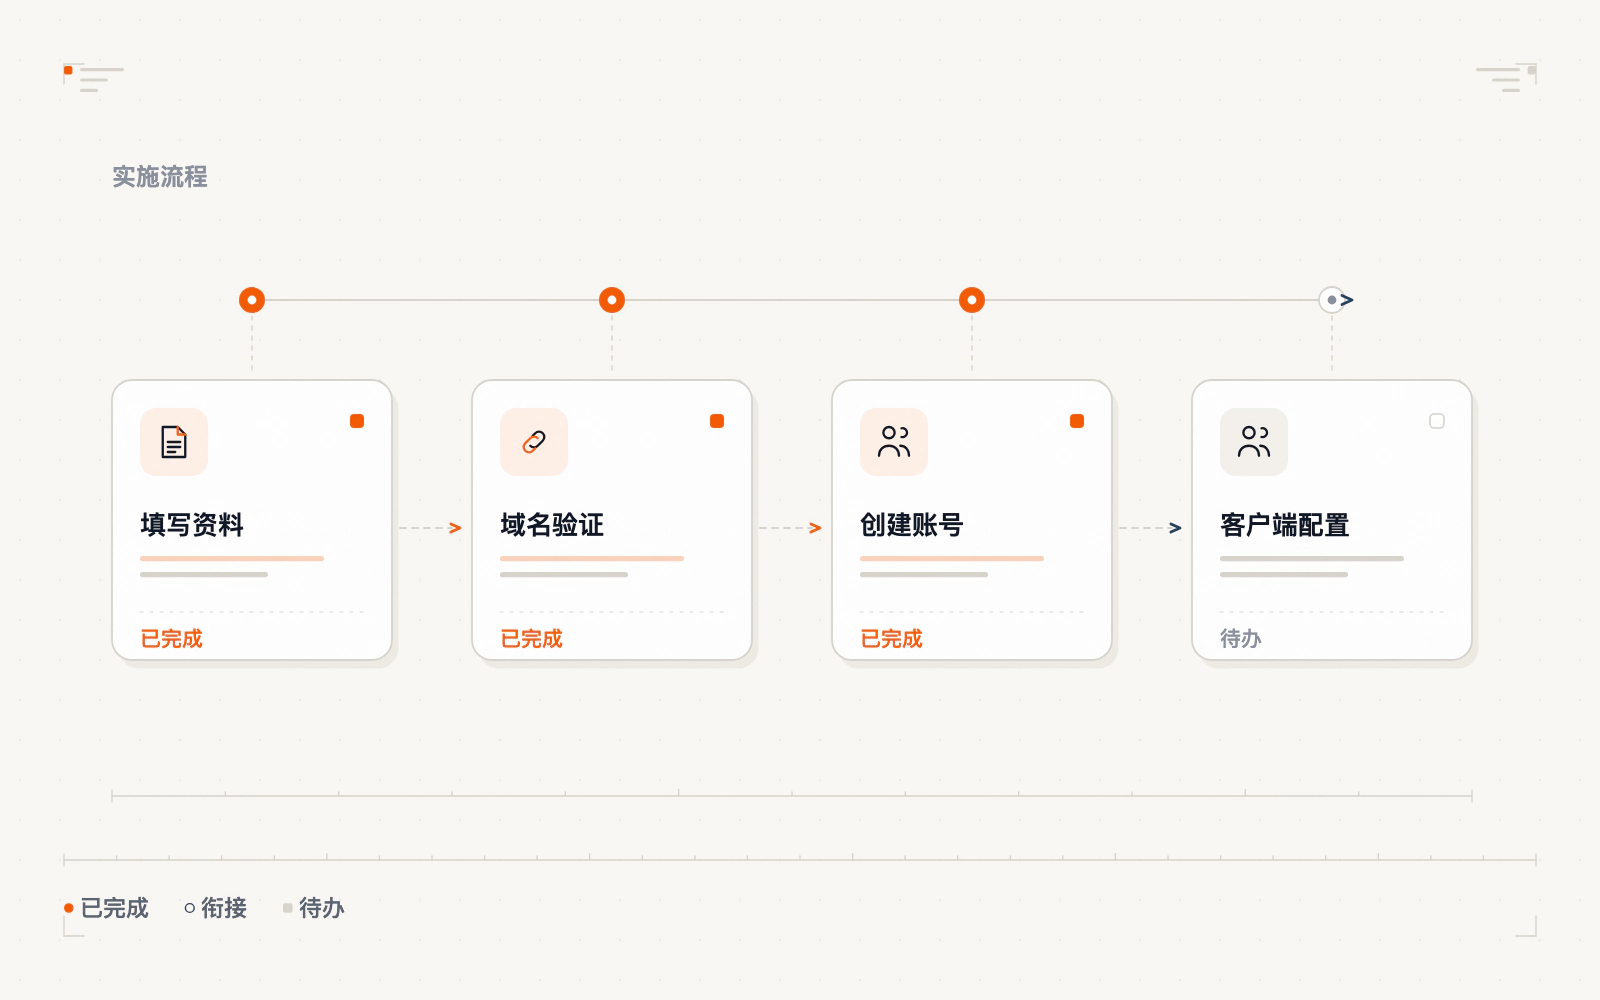This screenshot has width=1600, height=1000.
Task: Click the 已完成 legend entry
Action: coord(106,908)
